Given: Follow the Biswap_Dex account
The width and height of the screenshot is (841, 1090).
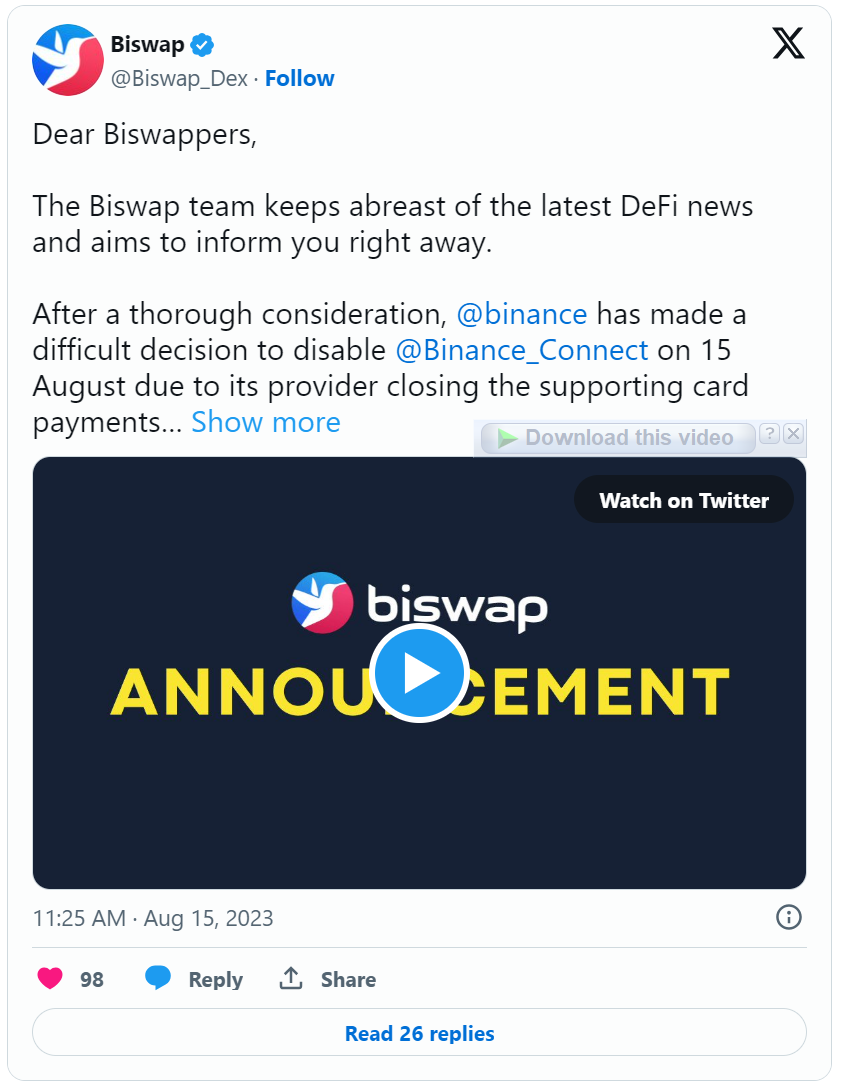Looking at the screenshot, I should (x=300, y=78).
